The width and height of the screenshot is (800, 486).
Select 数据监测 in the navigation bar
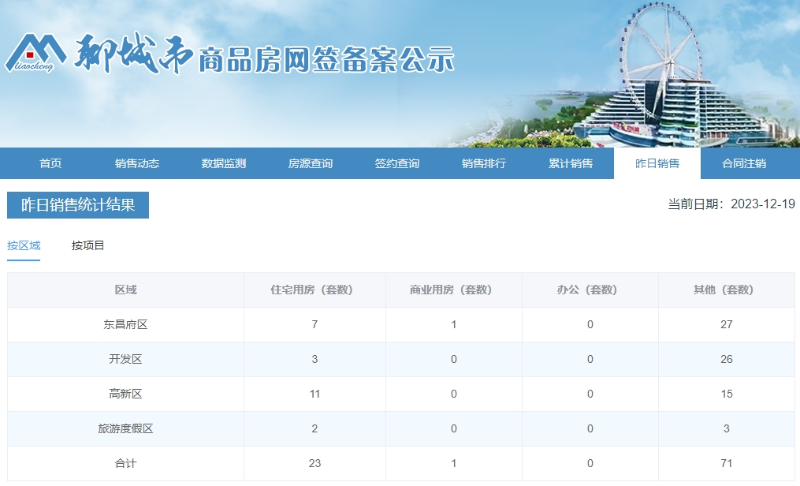click(x=224, y=164)
